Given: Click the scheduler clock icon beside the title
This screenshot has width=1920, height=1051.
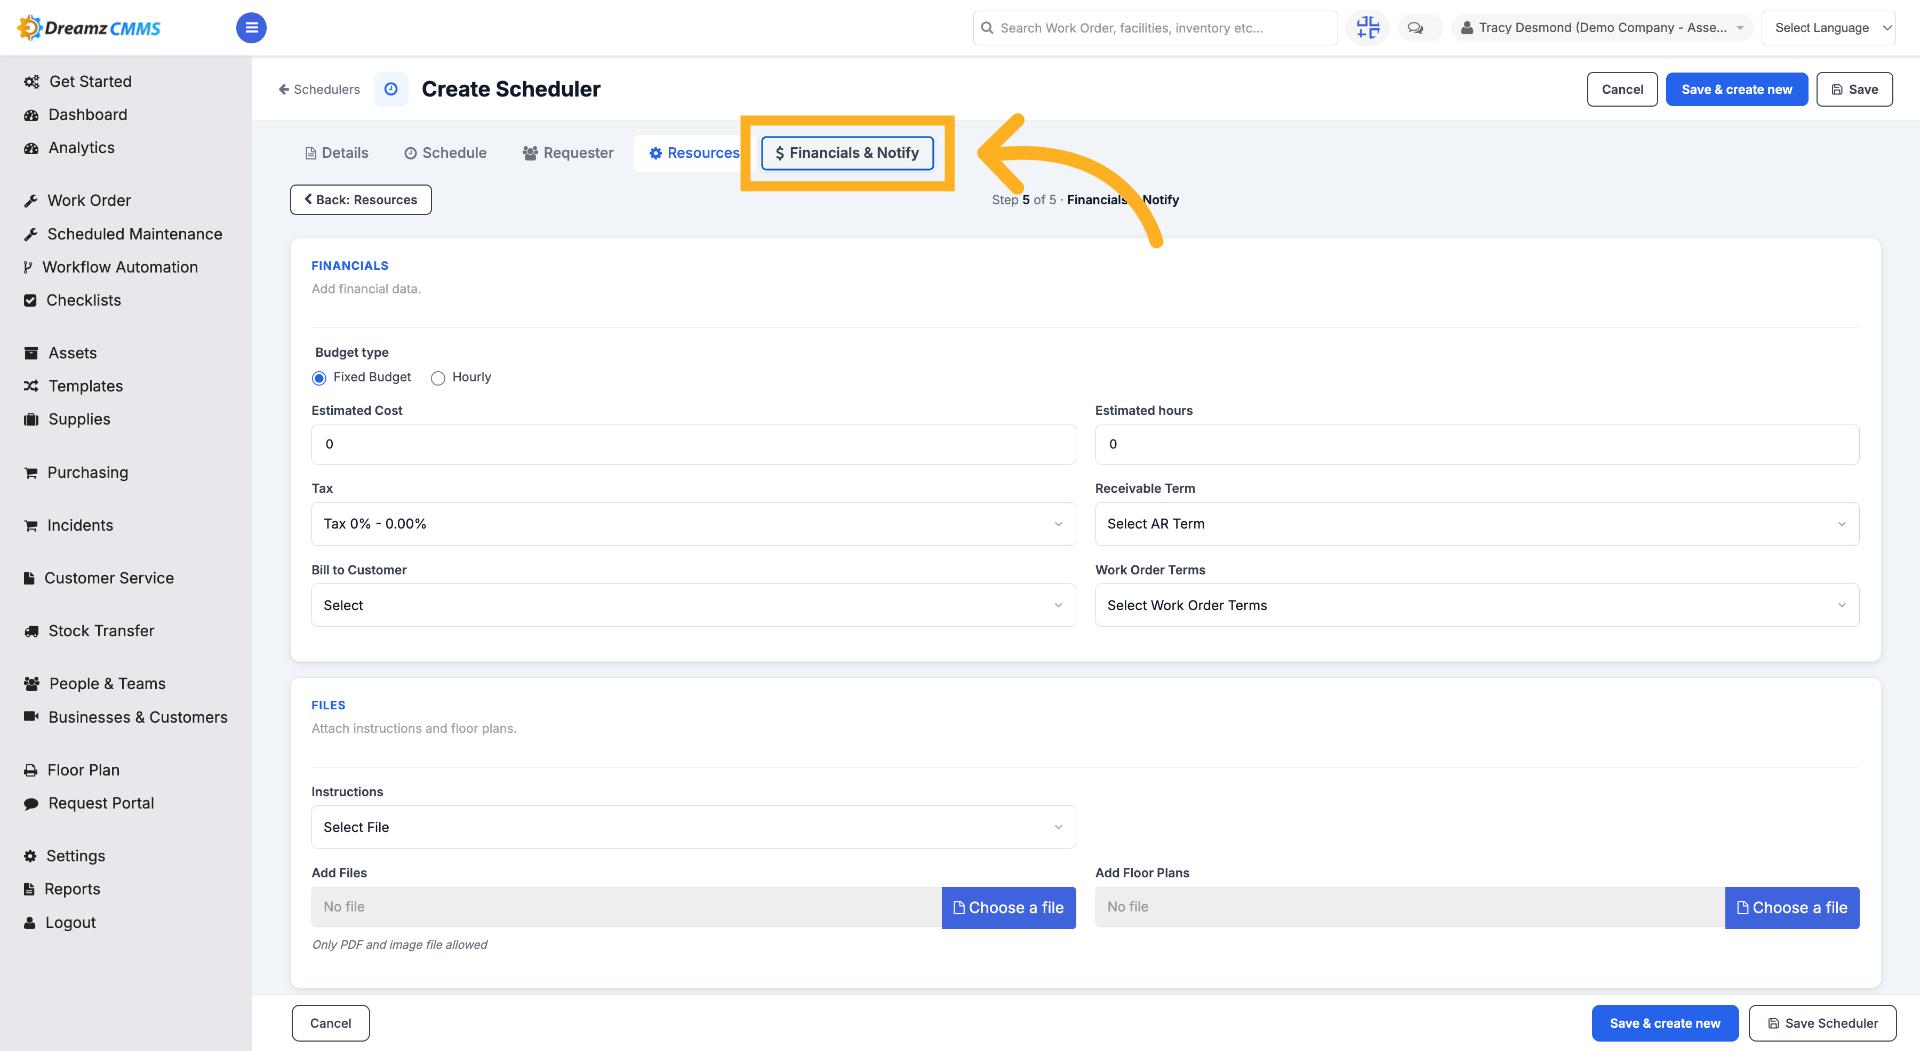Looking at the screenshot, I should pyautogui.click(x=391, y=89).
